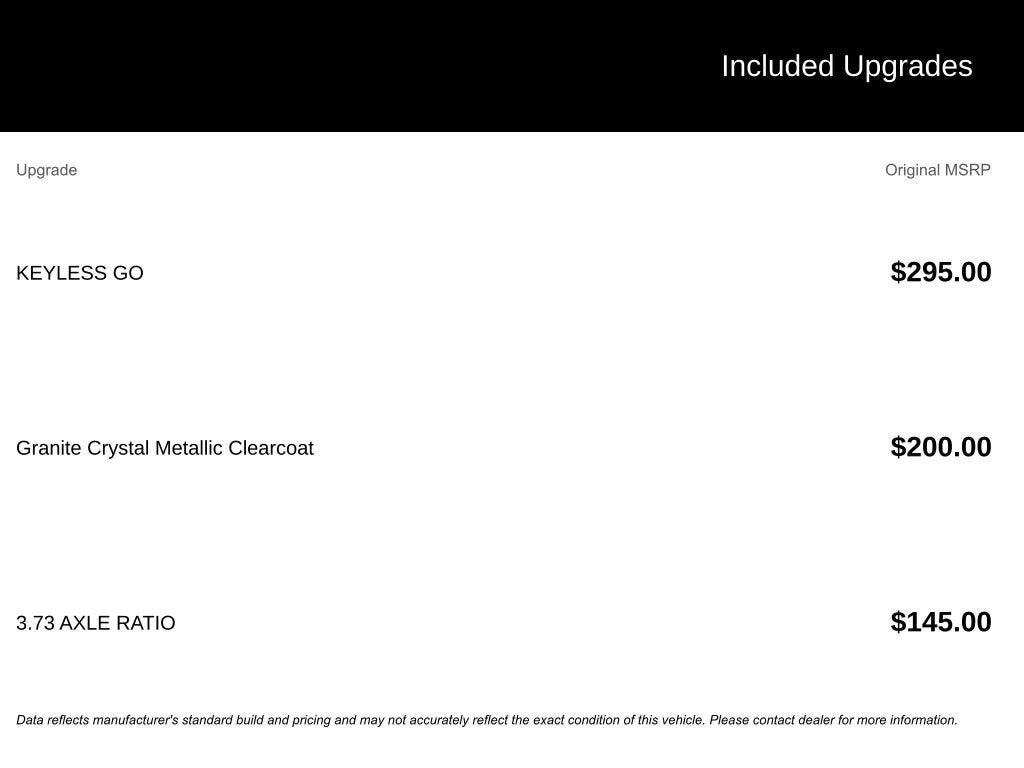1024x768 pixels.
Task: Click the Original MSRP column header
Action: [937, 170]
